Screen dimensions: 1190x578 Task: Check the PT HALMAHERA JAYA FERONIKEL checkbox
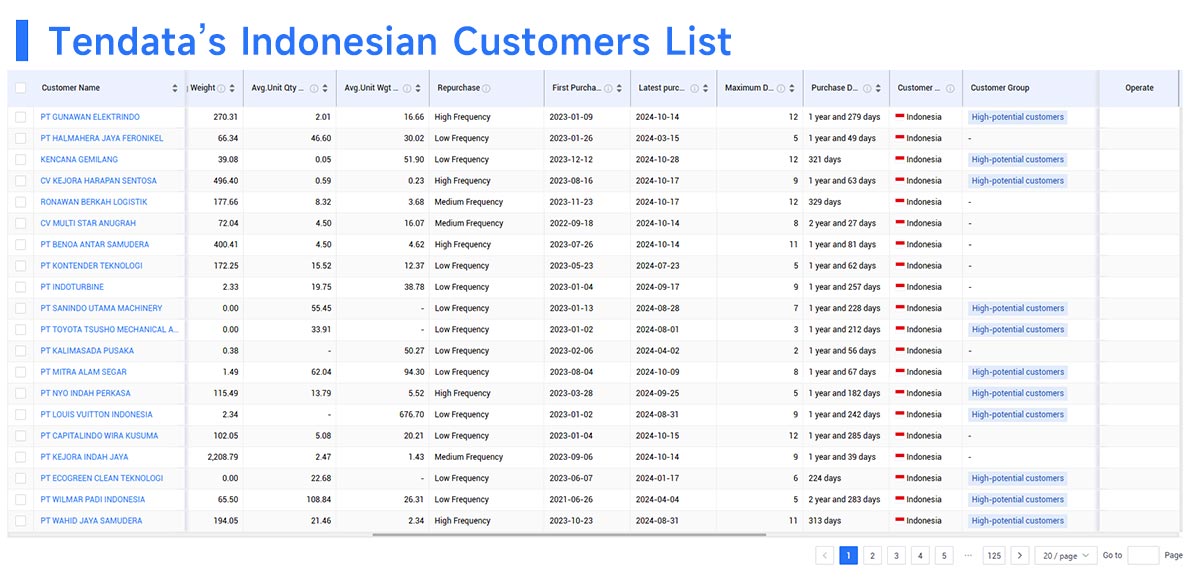click(20, 138)
